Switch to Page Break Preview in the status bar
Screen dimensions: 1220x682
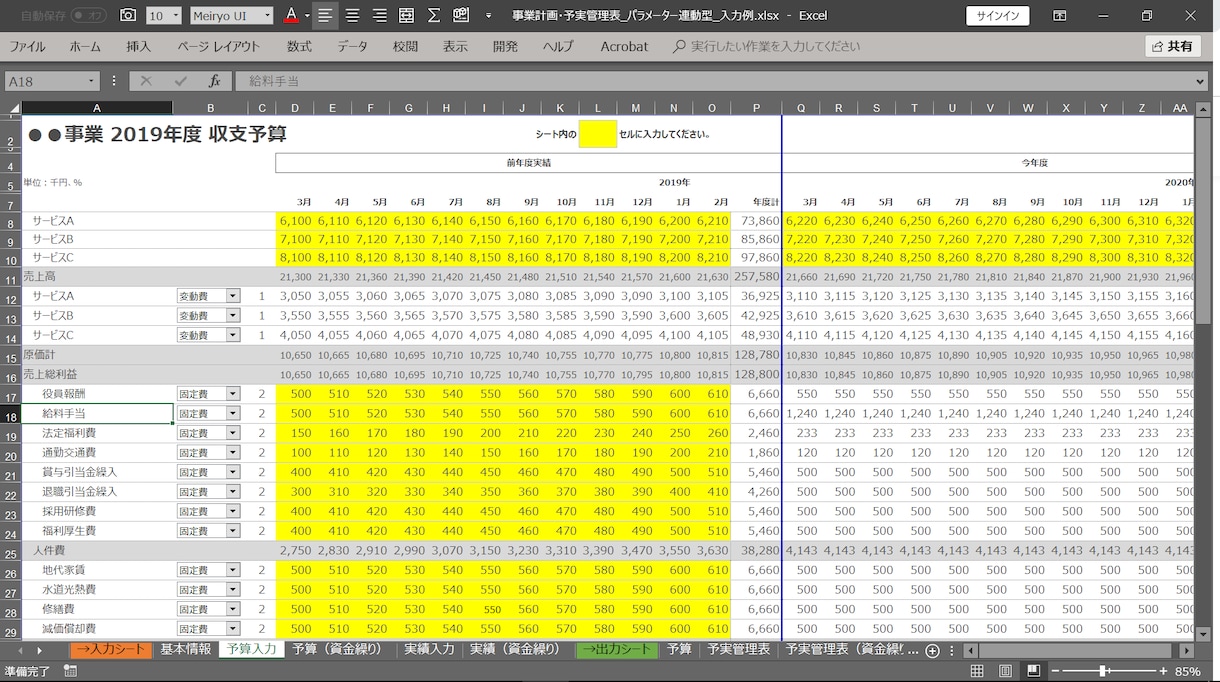[1034, 672]
